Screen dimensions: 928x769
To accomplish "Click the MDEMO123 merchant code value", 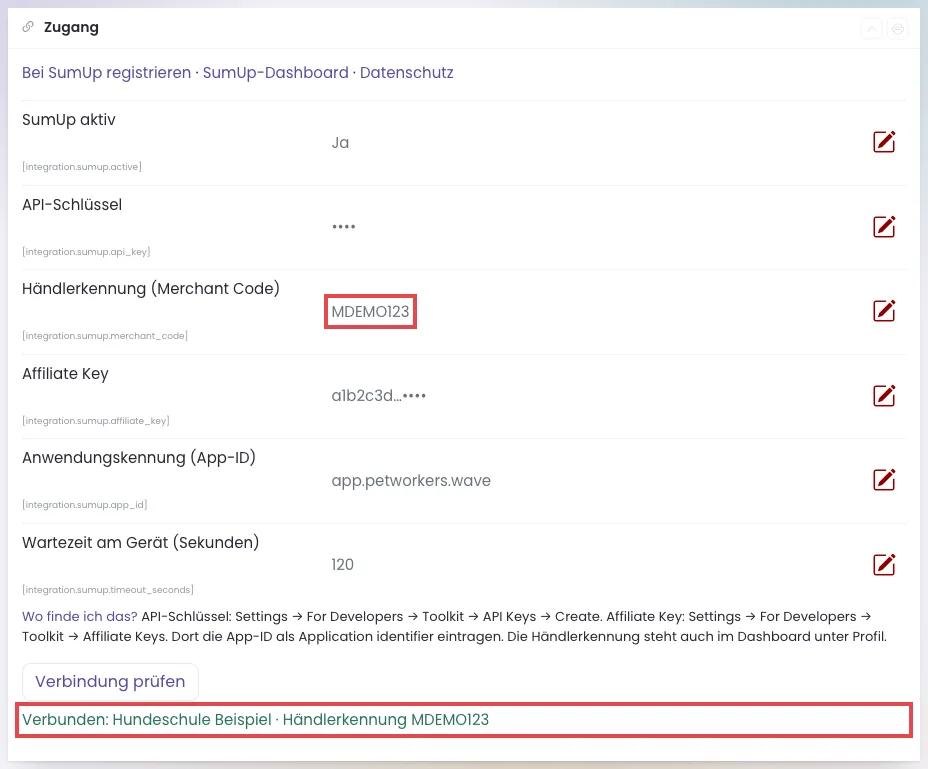I will pos(370,311).
